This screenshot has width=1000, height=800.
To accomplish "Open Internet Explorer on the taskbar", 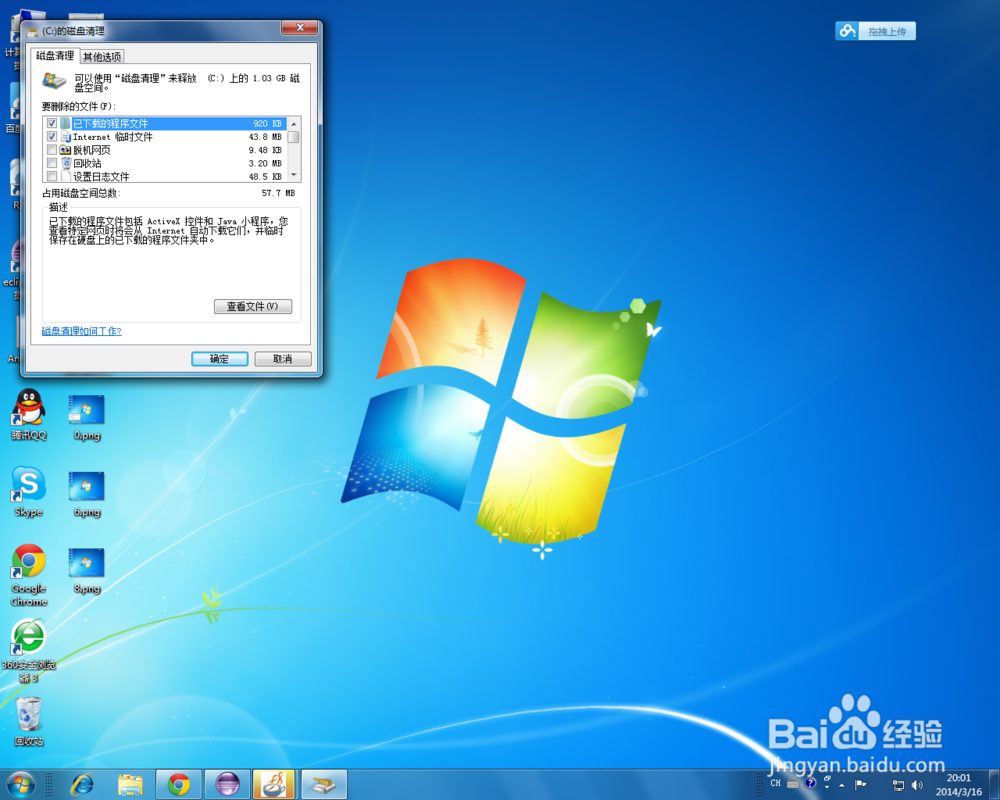I will click(82, 784).
